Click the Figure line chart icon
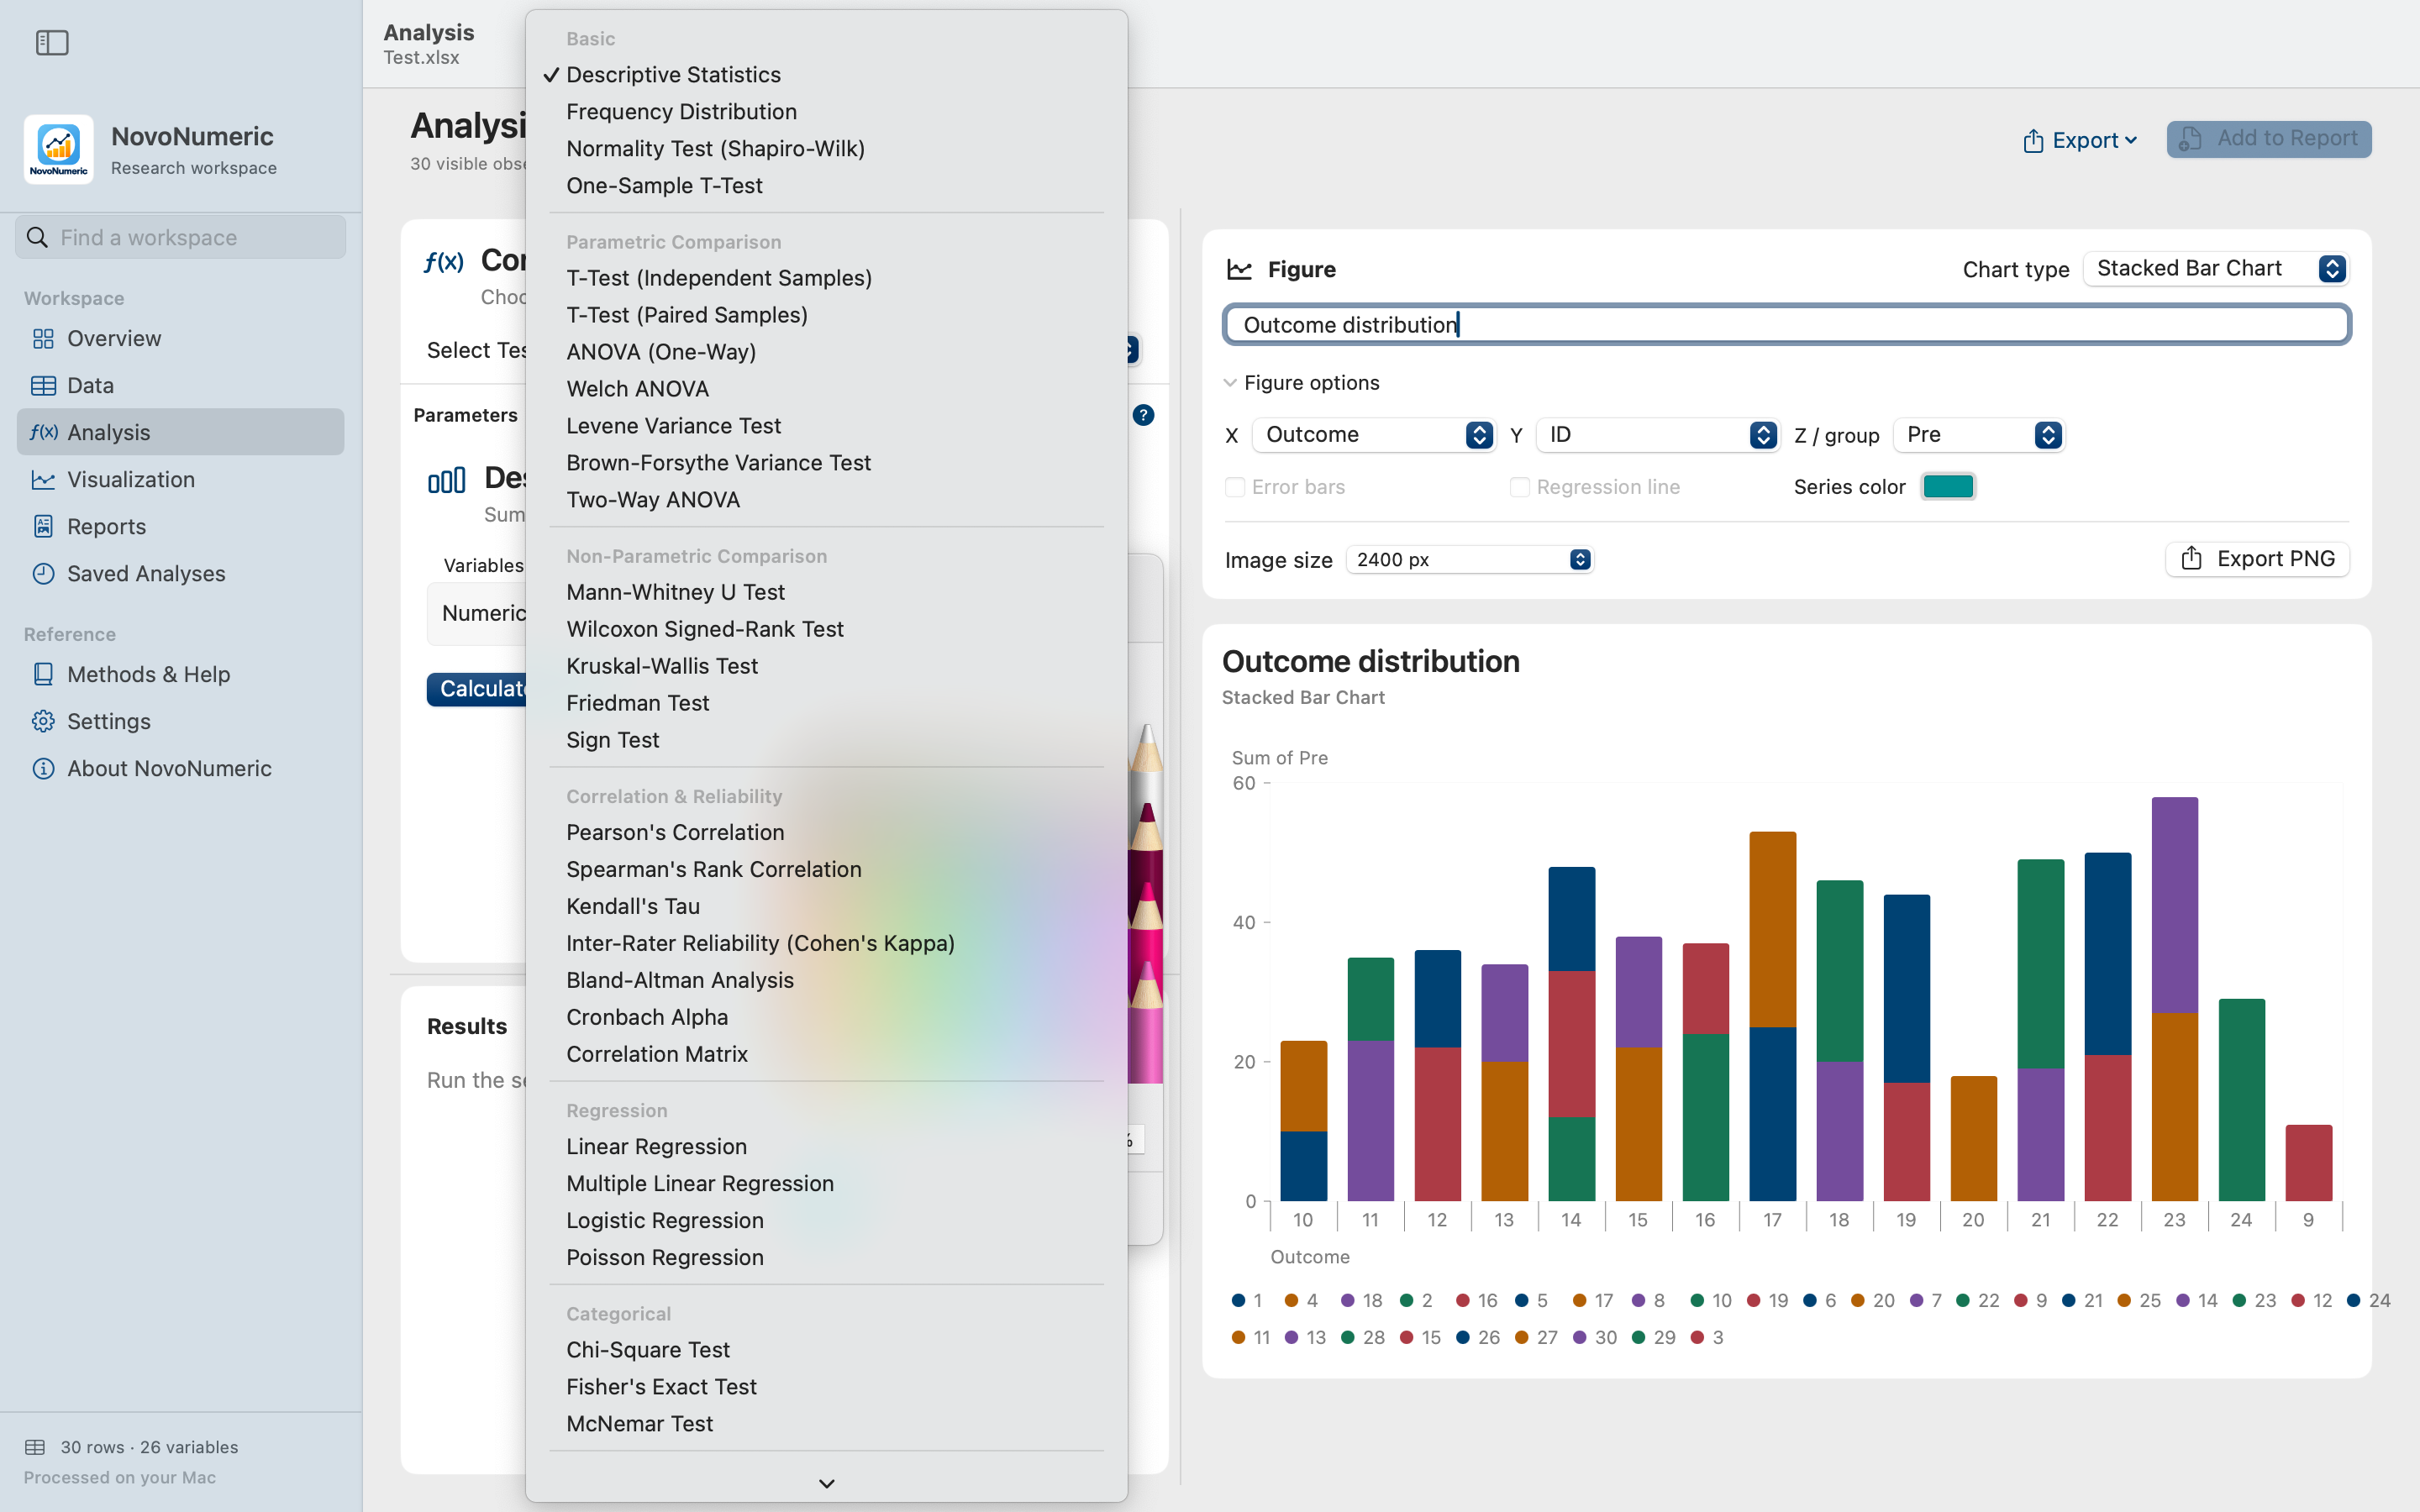Screen dimensions: 2420x1512 1239,269
